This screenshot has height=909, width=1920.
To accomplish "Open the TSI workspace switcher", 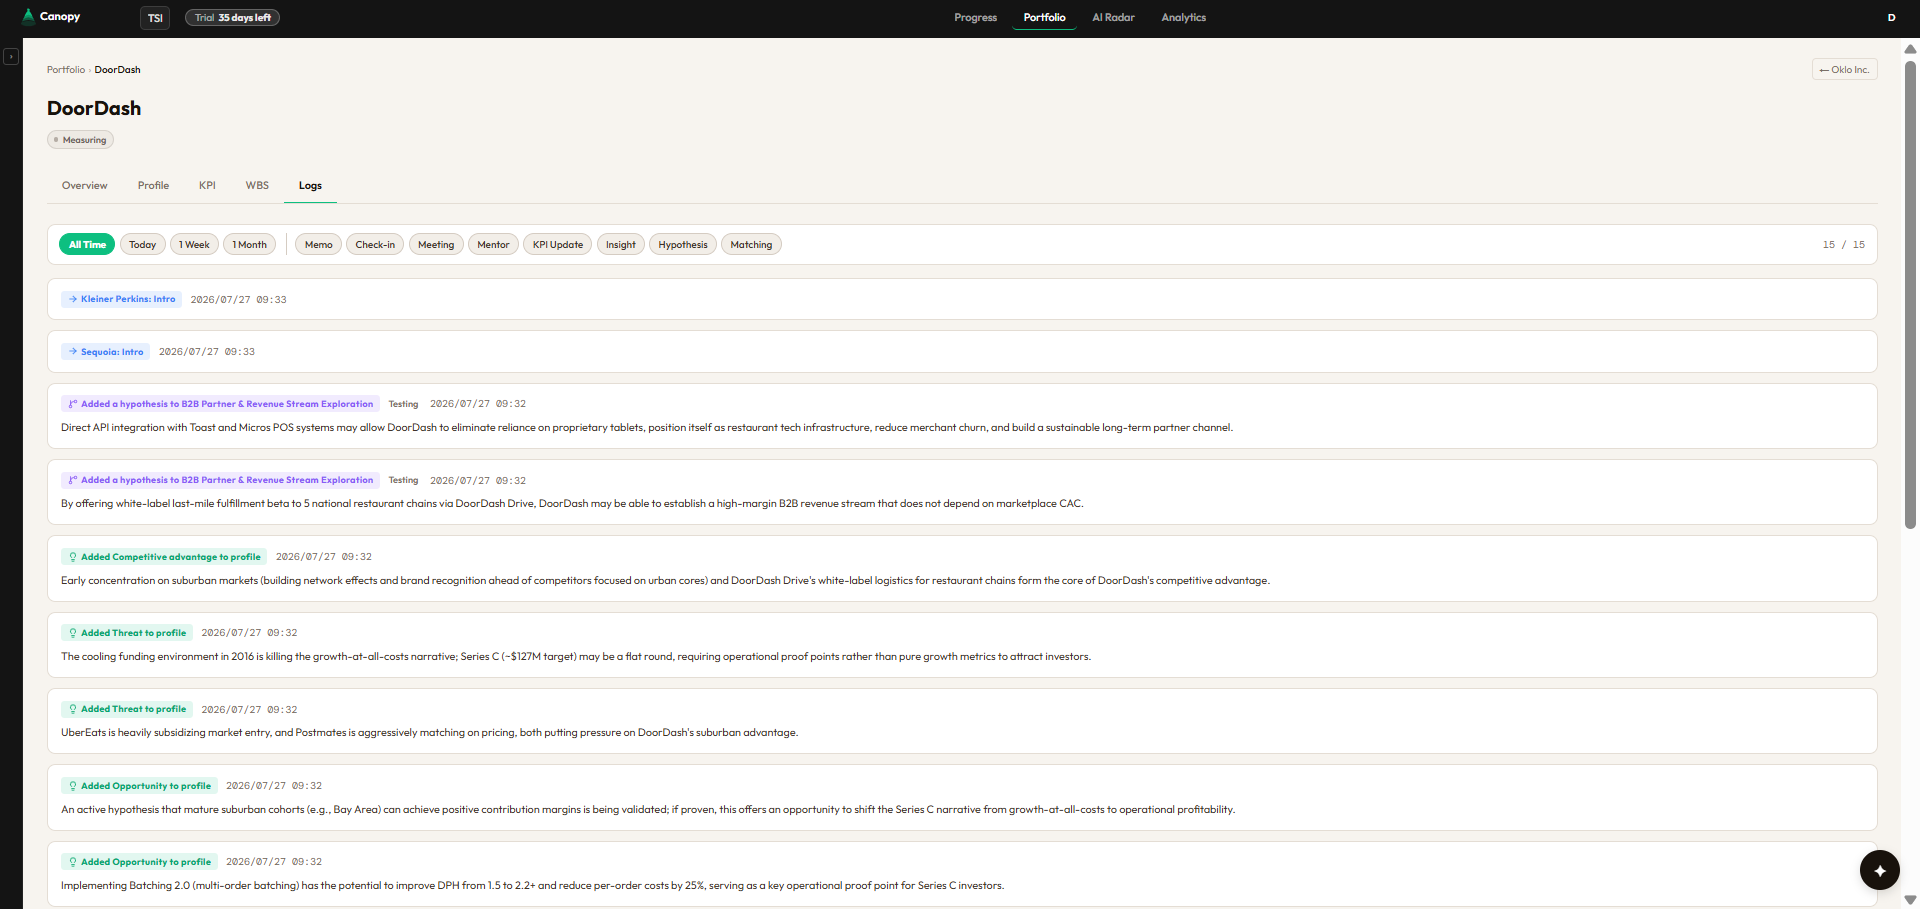I will (155, 18).
